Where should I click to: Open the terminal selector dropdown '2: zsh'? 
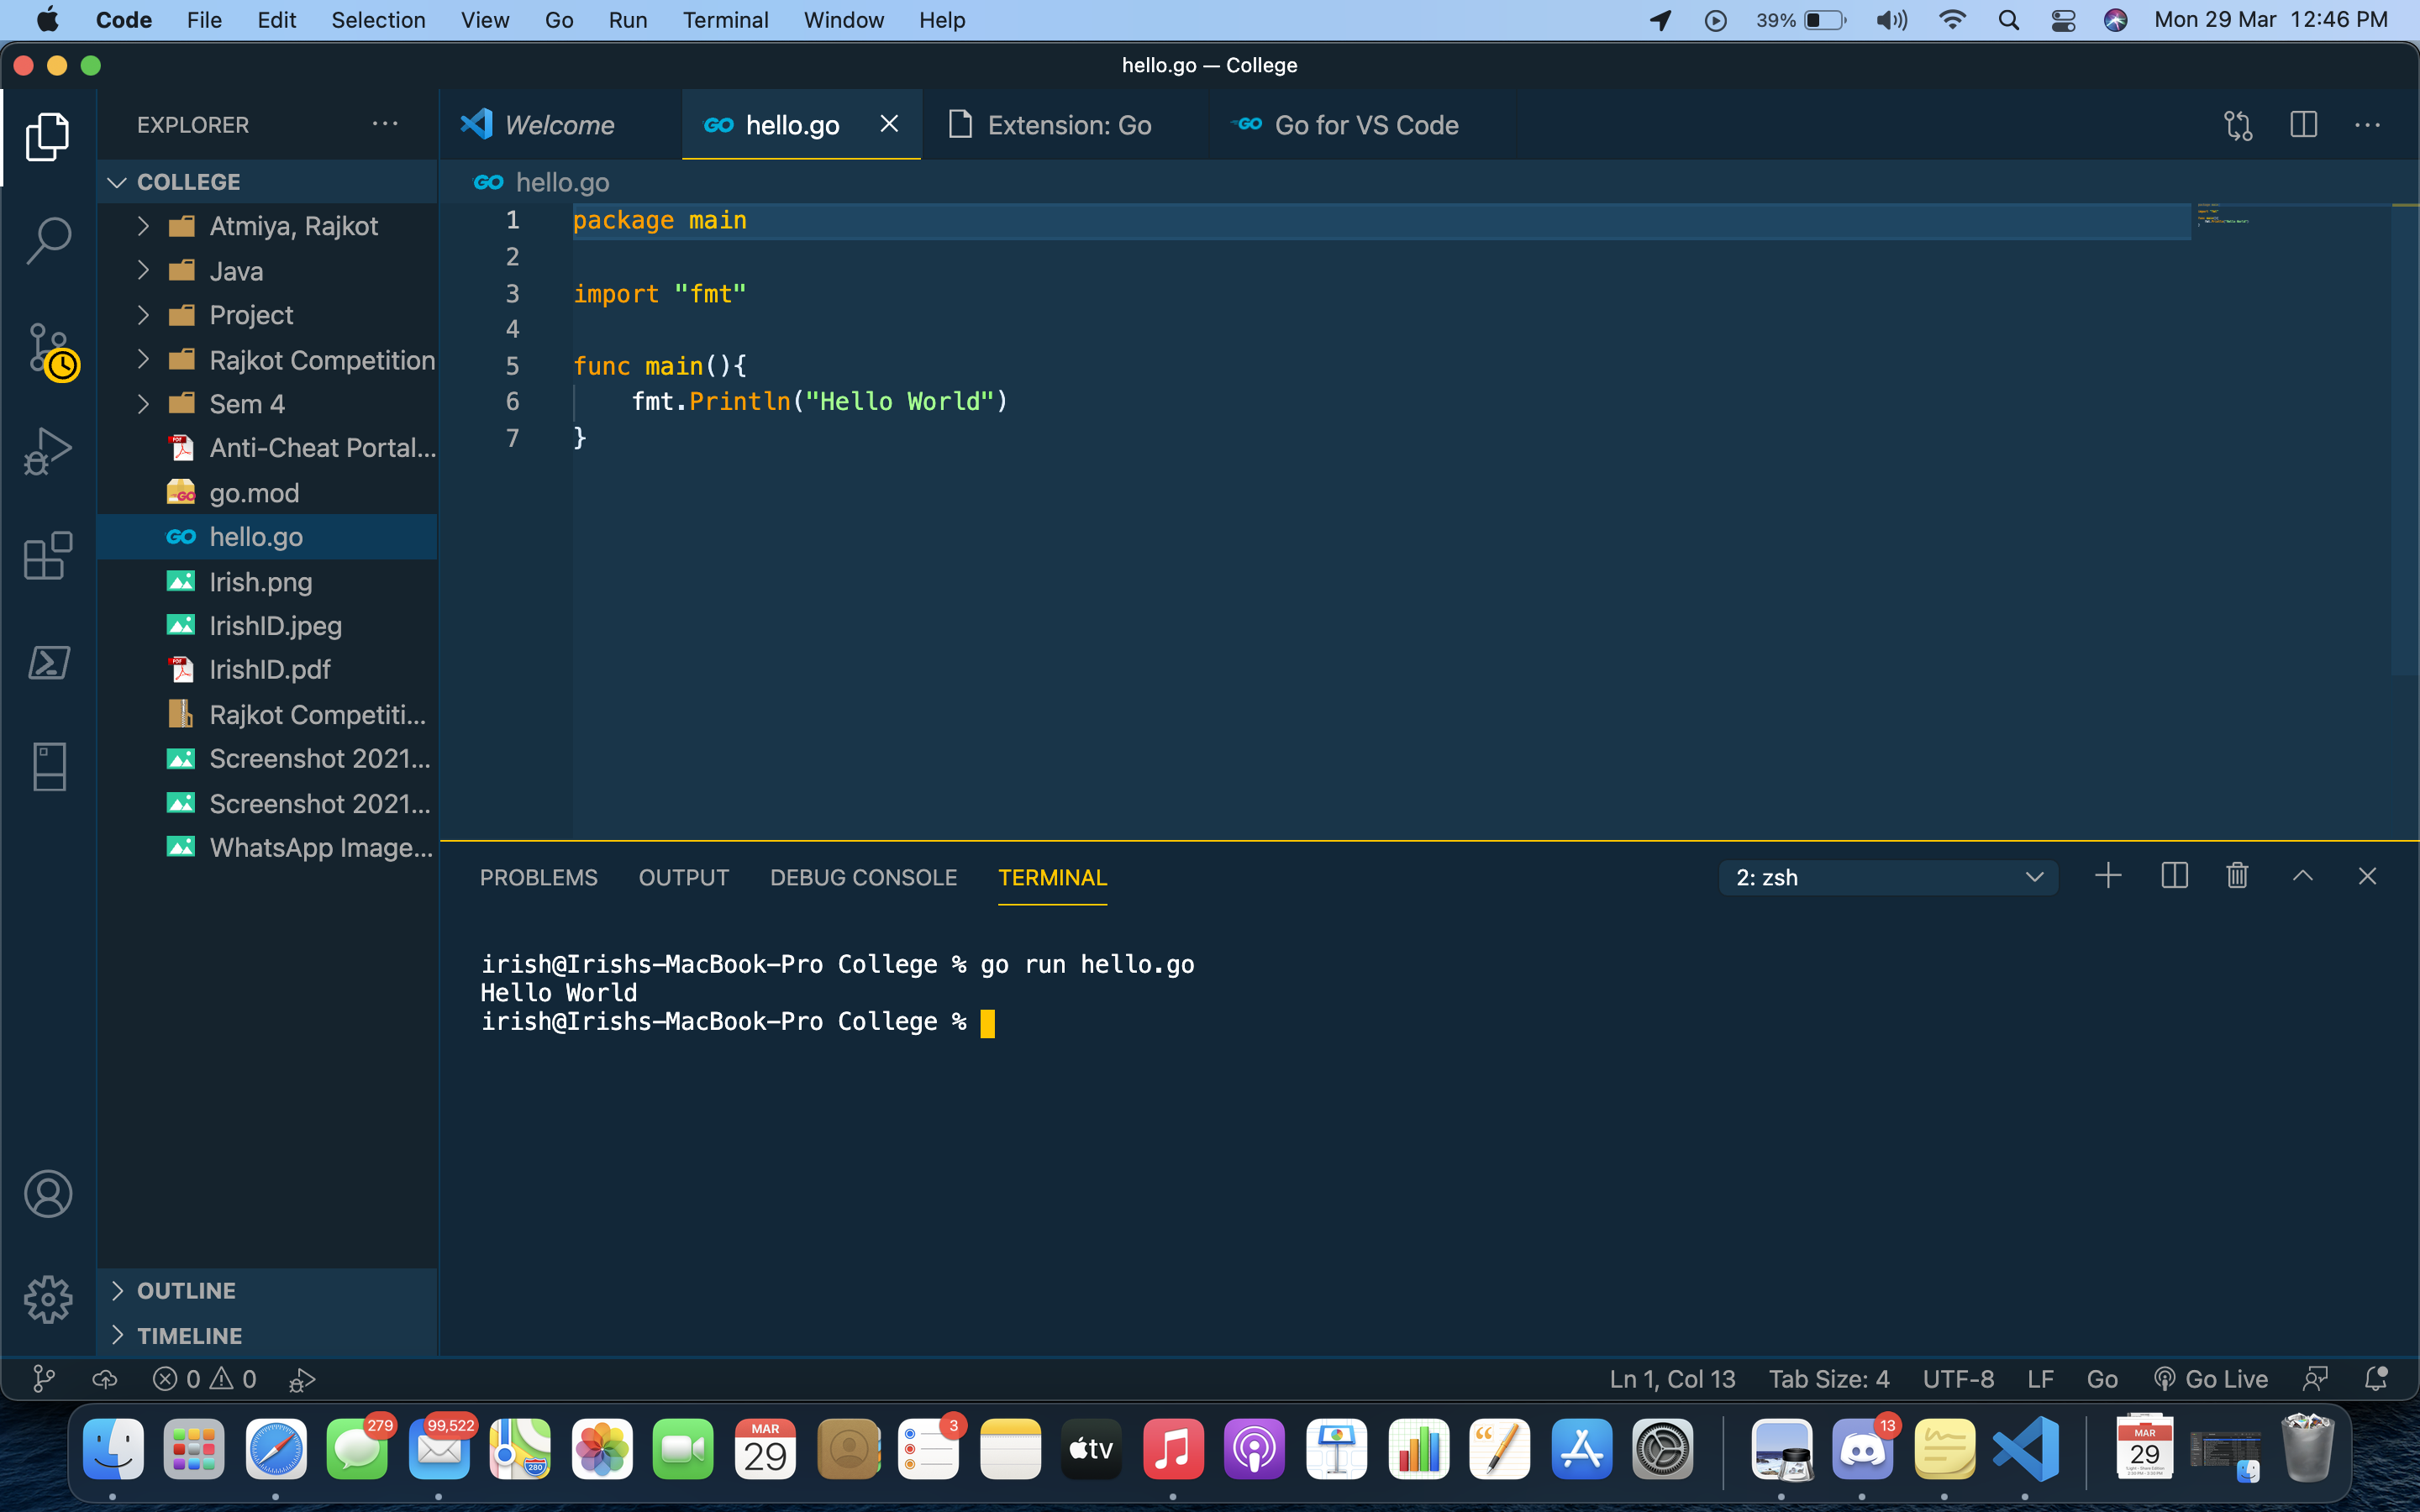(1887, 877)
